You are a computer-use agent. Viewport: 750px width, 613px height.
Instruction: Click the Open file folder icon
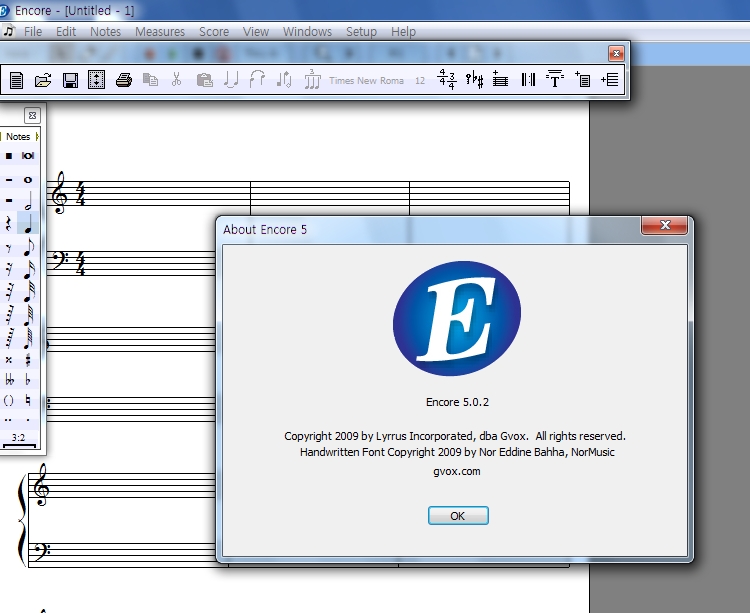click(x=43, y=80)
